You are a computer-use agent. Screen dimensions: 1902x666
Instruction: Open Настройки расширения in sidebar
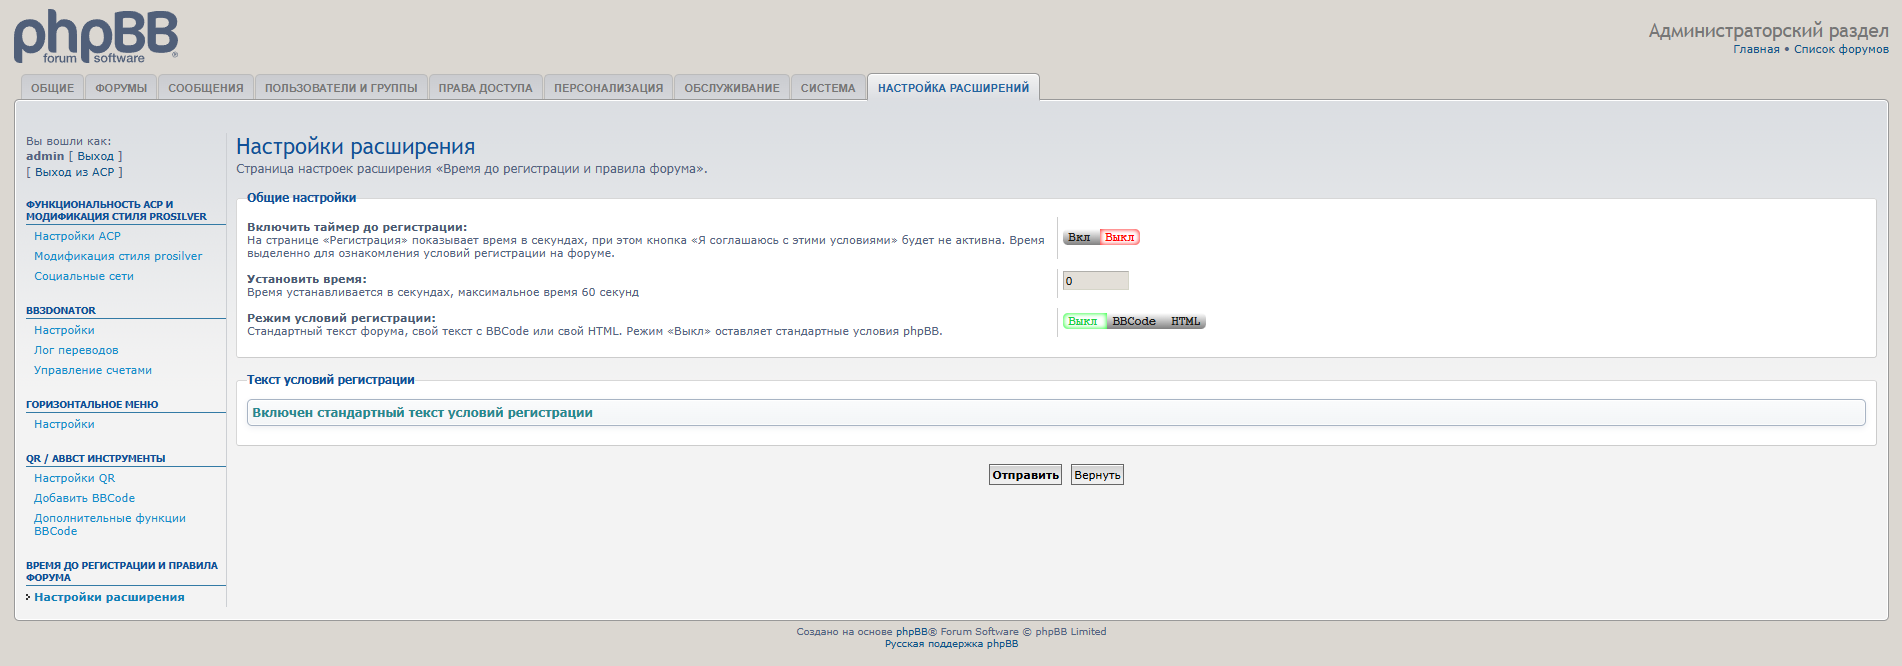109,597
